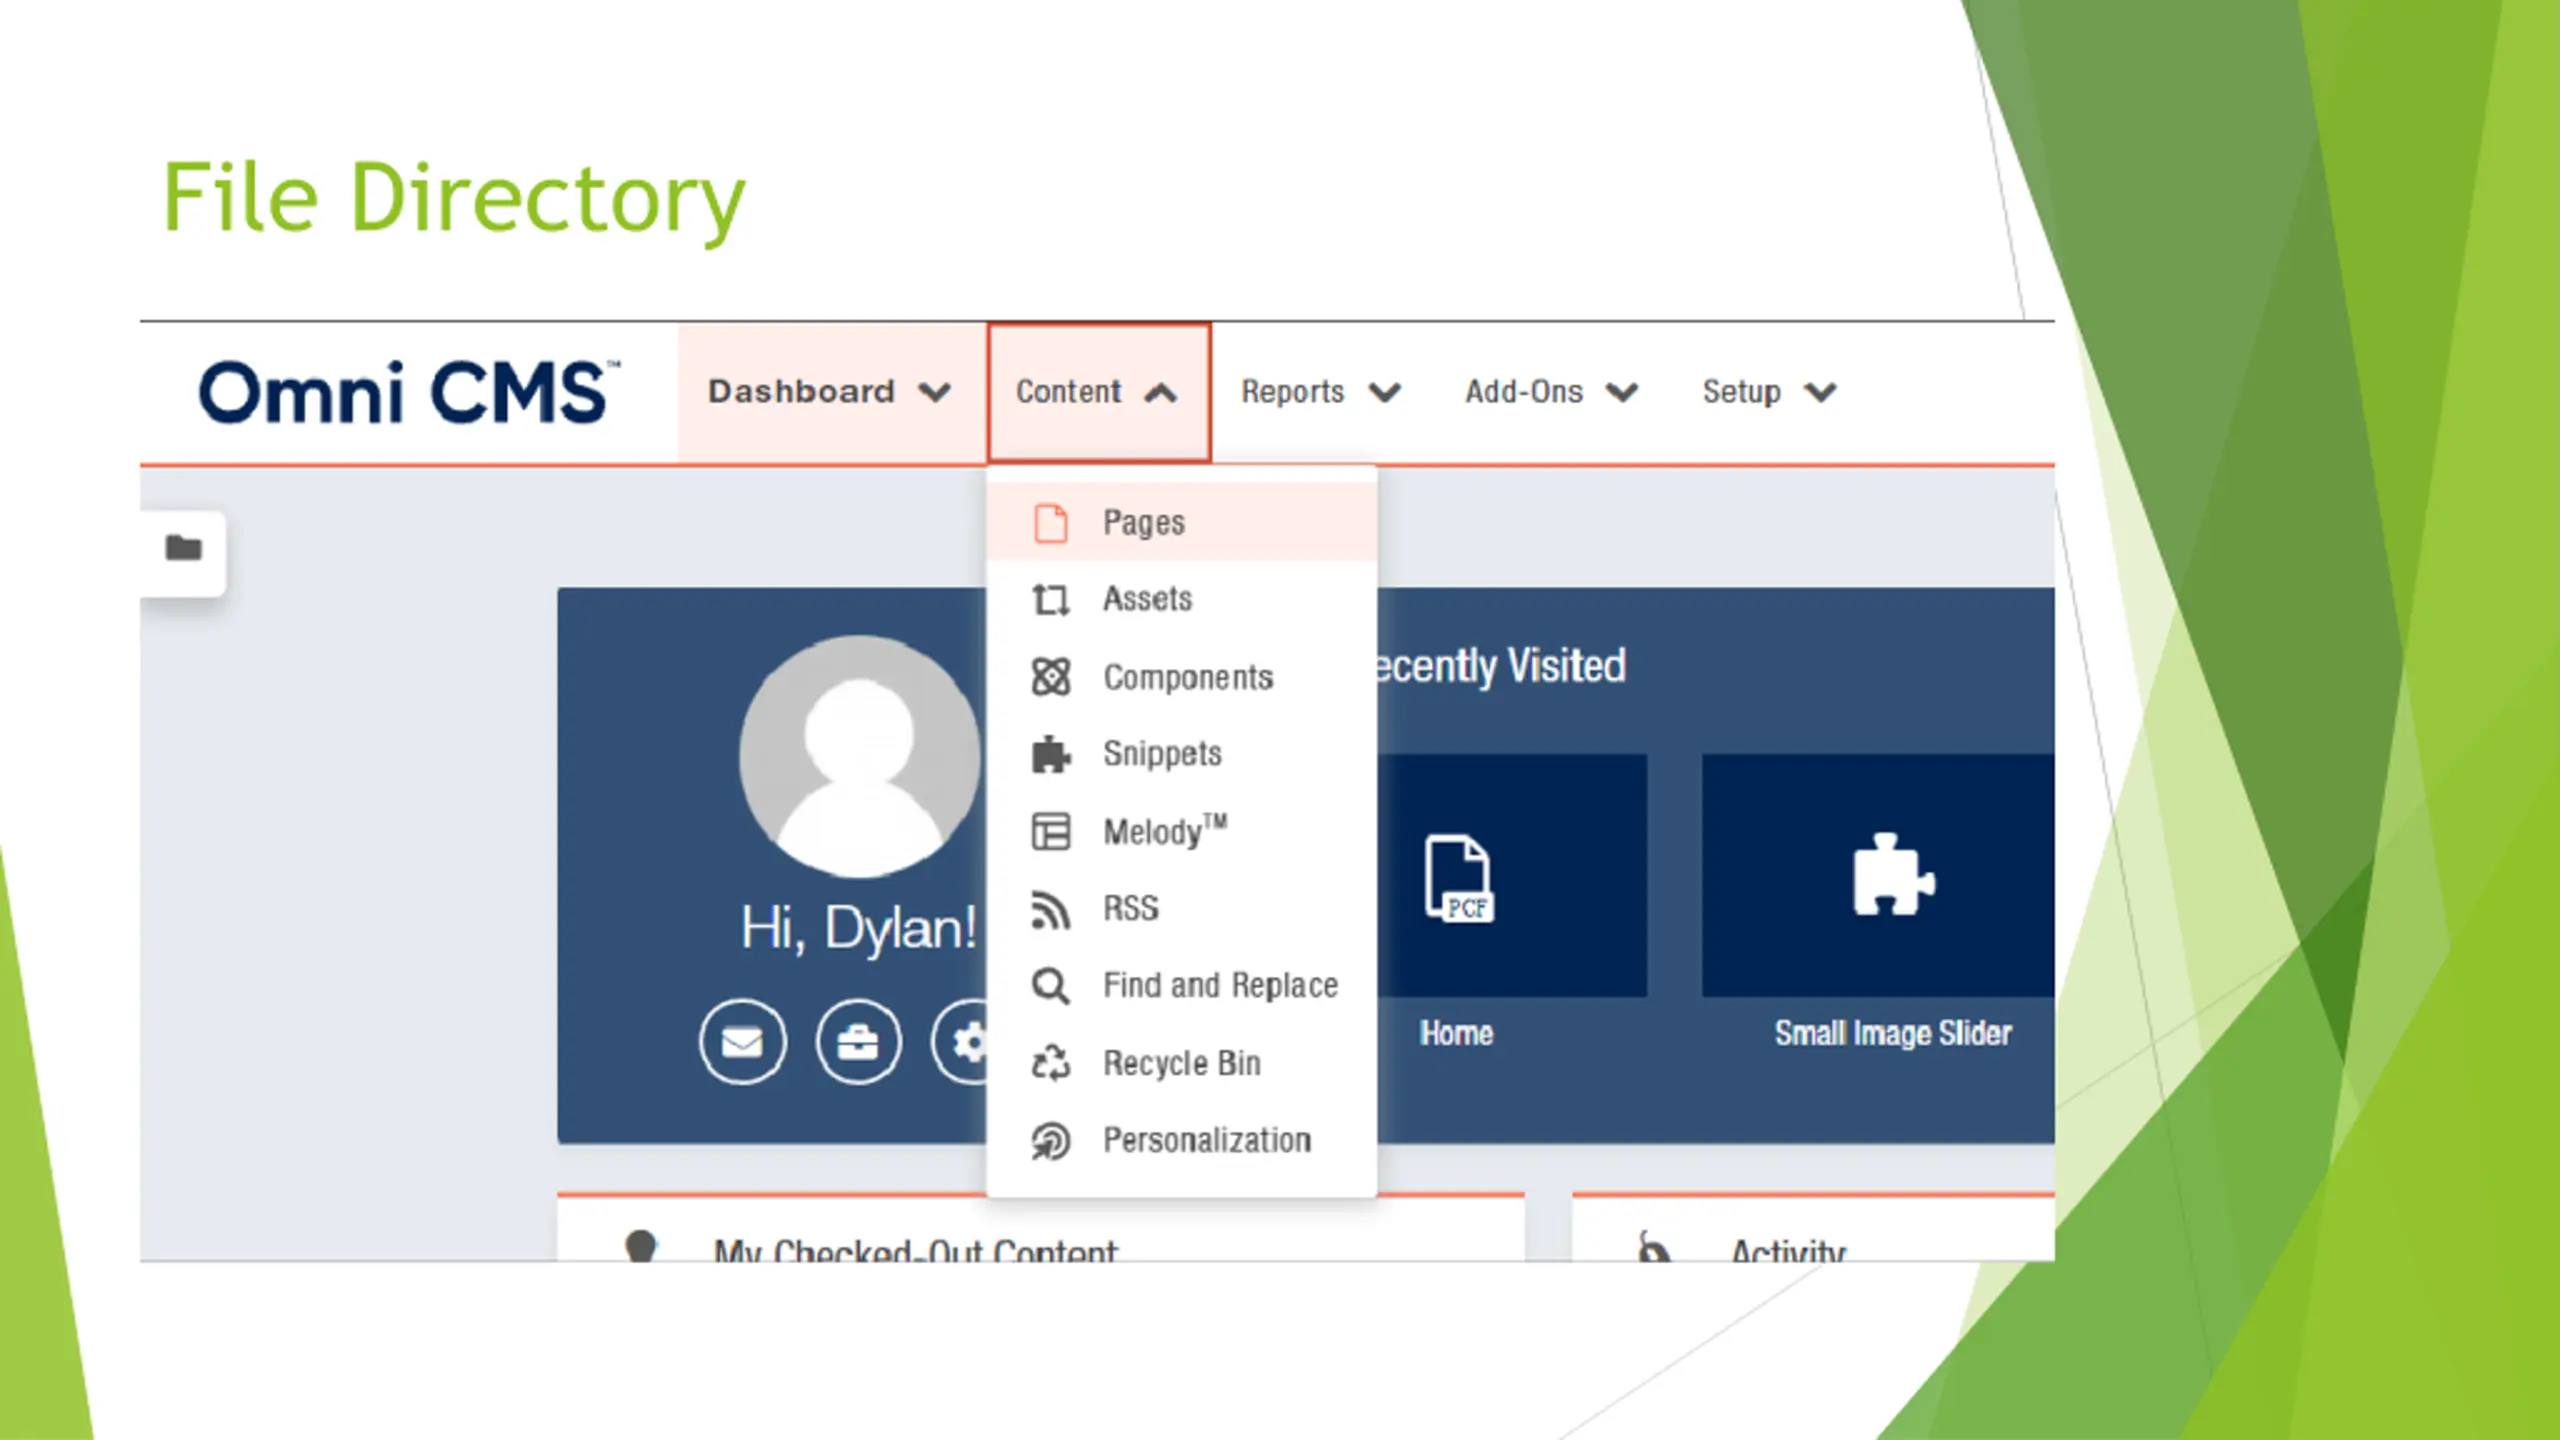Click the Pages document icon

click(1050, 523)
